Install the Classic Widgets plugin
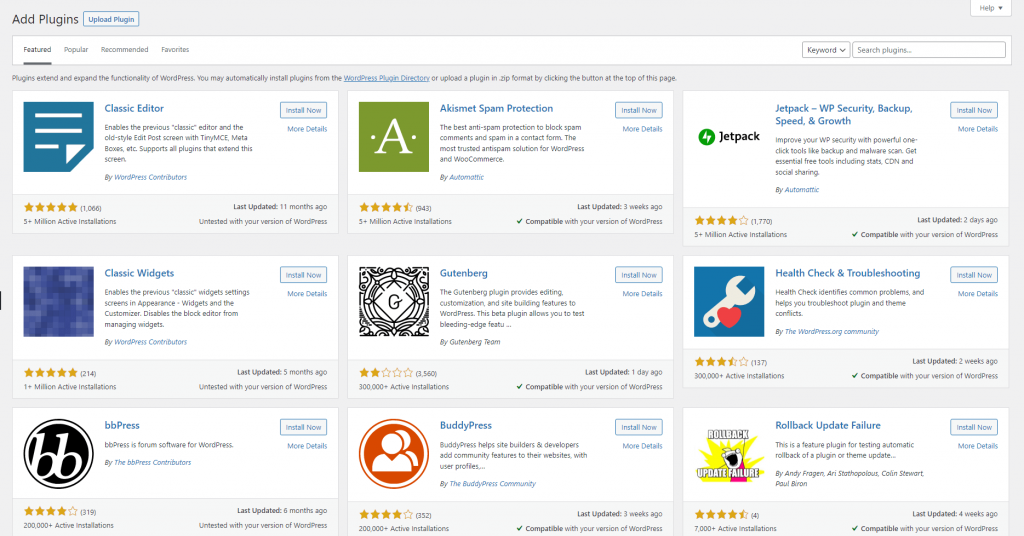The width and height of the screenshot is (1024, 536). click(x=304, y=275)
